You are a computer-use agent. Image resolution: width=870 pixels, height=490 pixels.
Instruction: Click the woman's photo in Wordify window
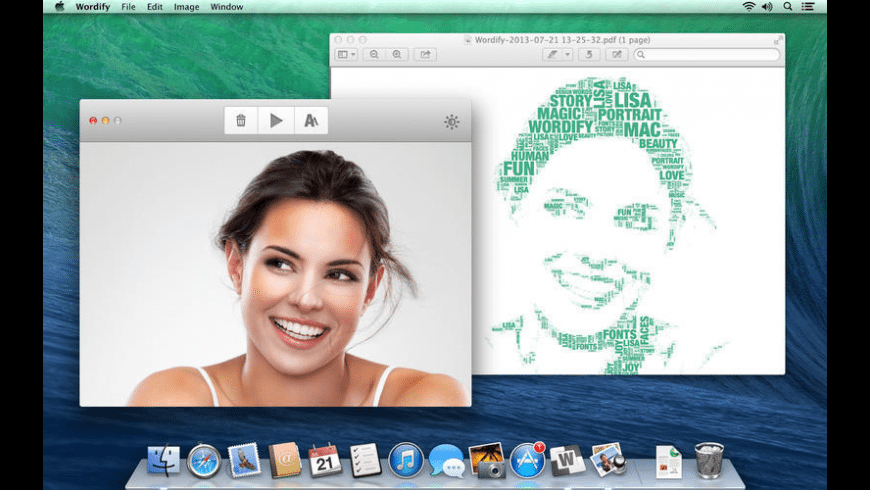click(x=275, y=274)
